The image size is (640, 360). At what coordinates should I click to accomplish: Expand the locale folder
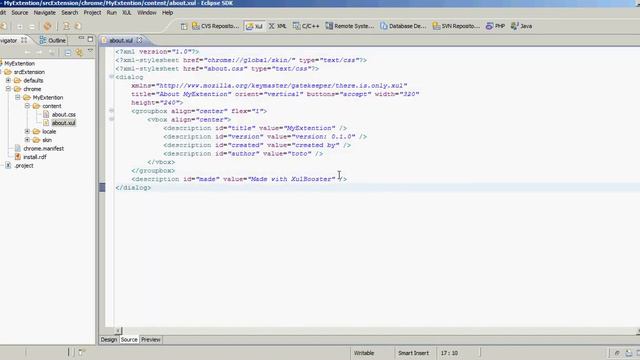[x=27, y=131]
